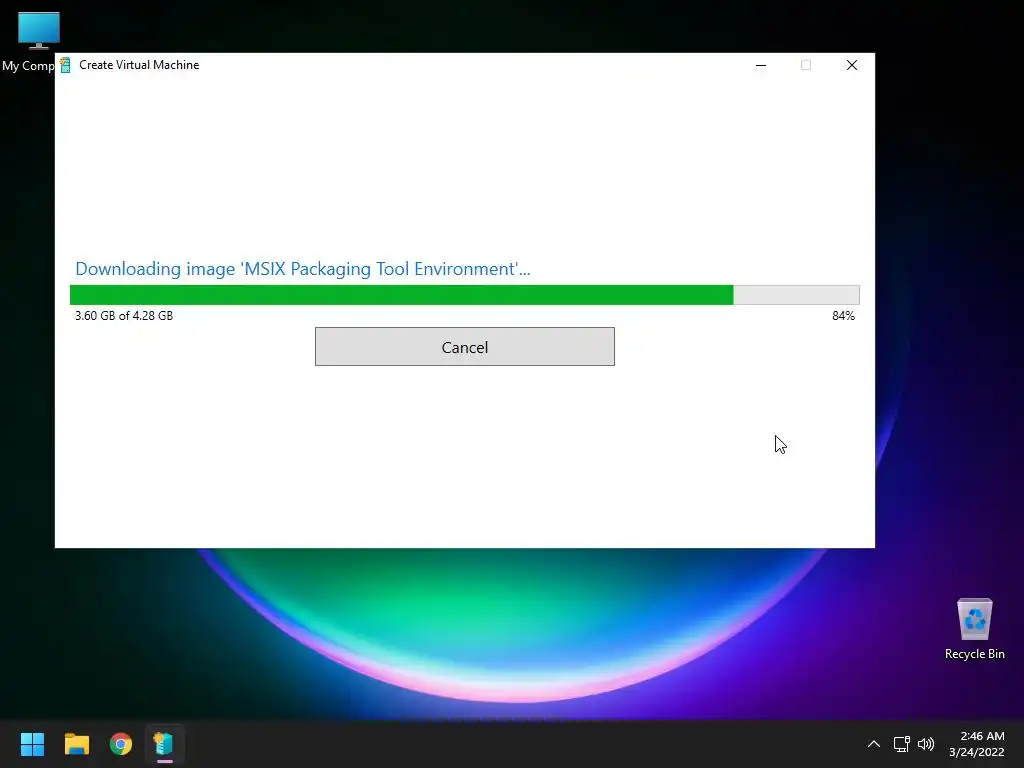1024x768 pixels.
Task: Select the Hyper-V Quick Create taskbar icon
Action: [164, 744]
